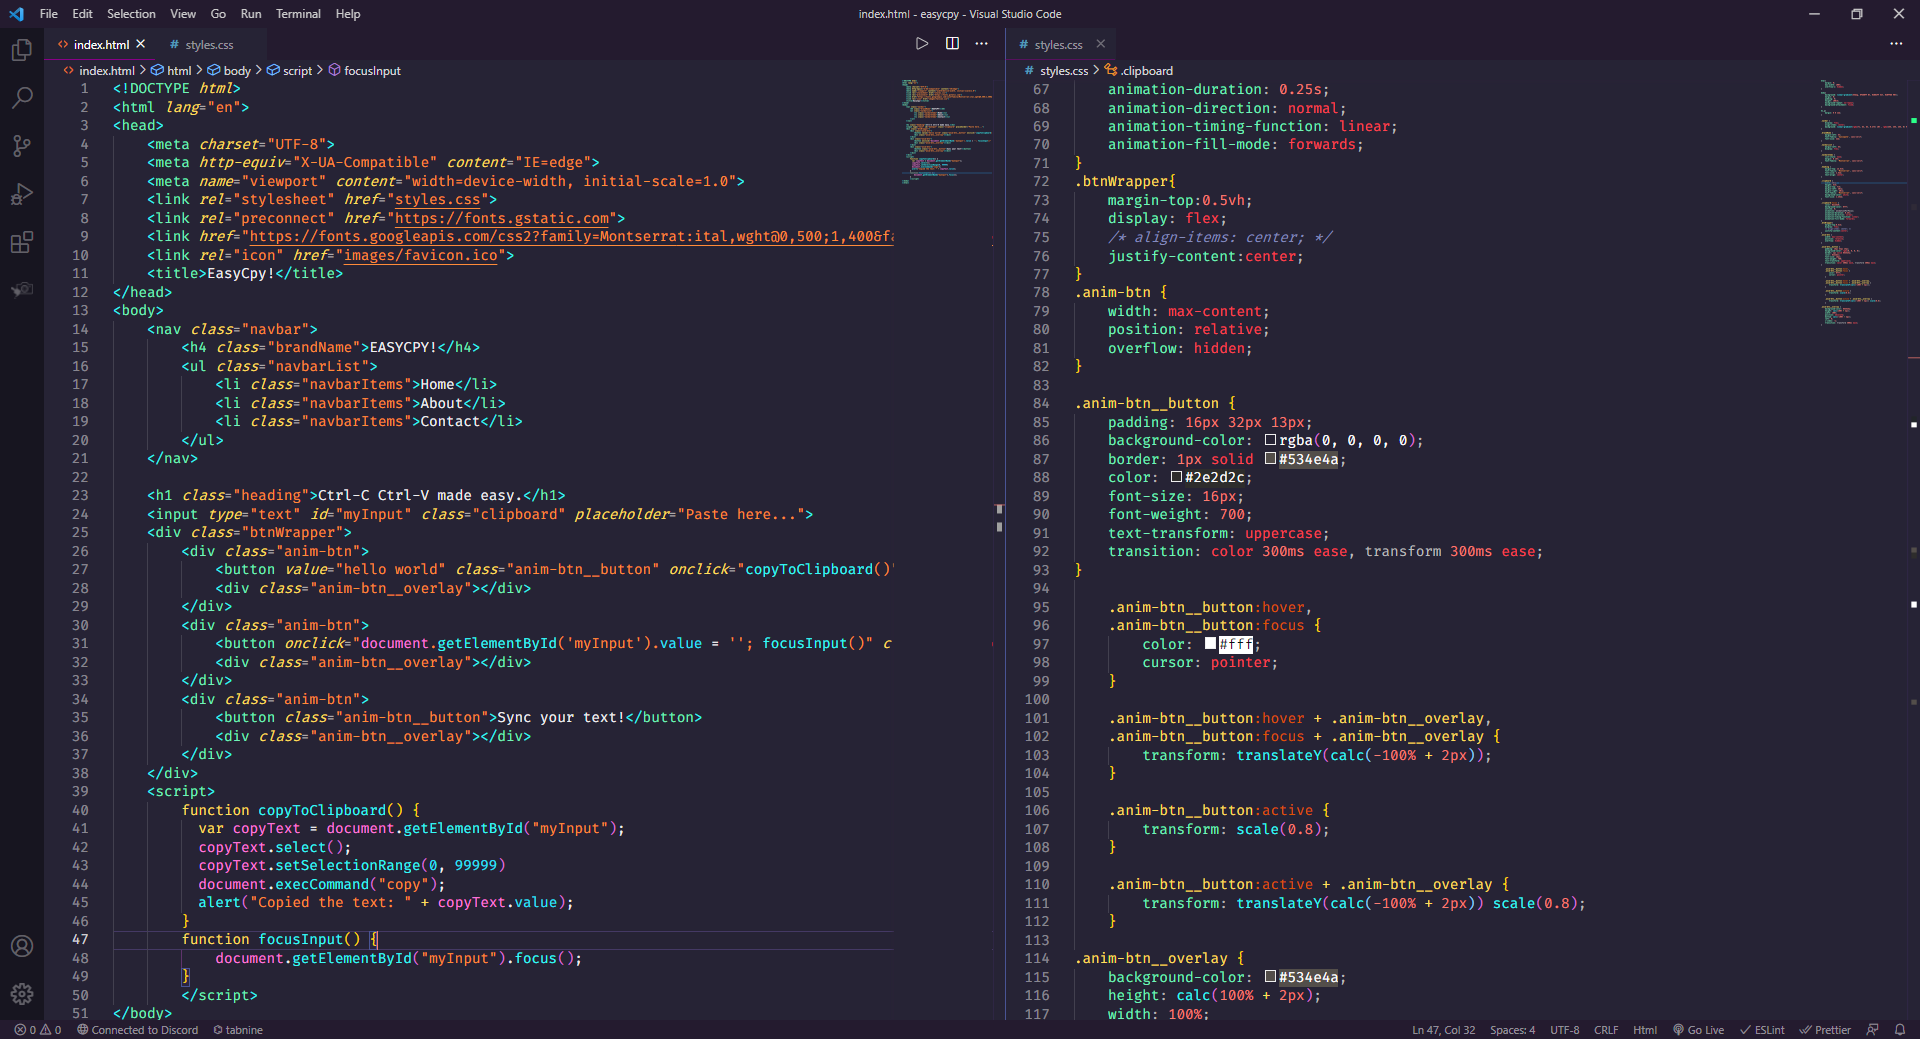
Task: Expand the .clipboard breadcrumb
Action: point(1146,71)
